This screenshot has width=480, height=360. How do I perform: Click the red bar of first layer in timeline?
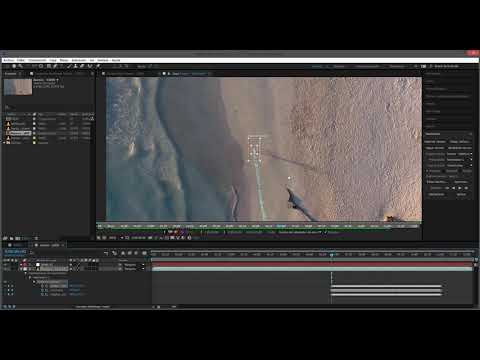point(313,264)
